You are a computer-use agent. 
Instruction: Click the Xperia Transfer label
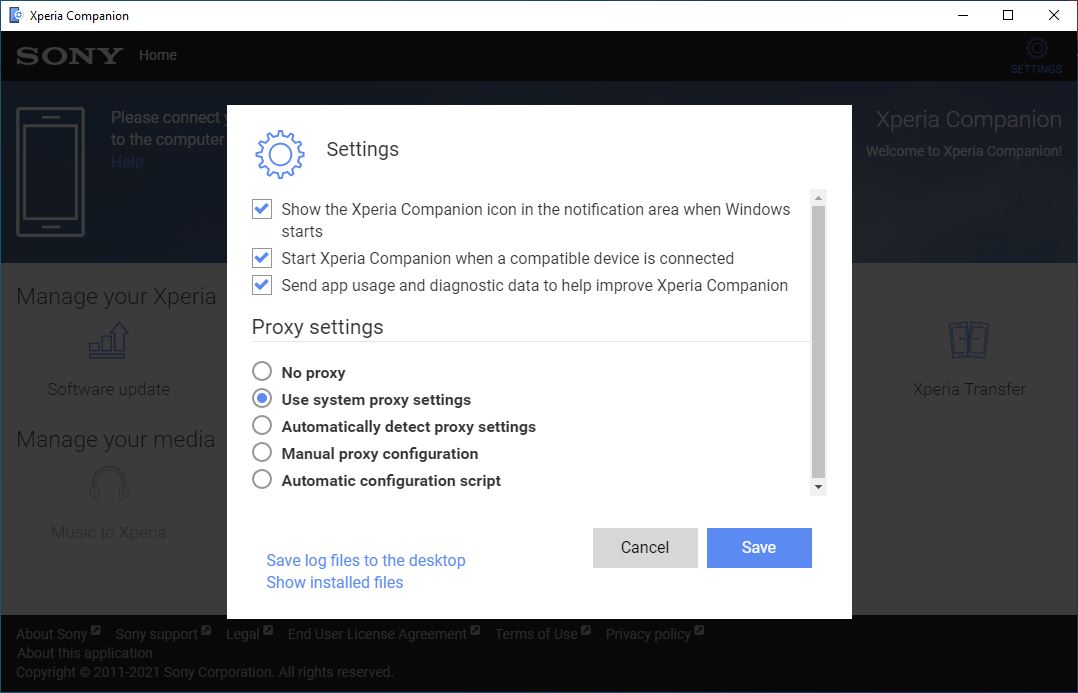point(969,389)
